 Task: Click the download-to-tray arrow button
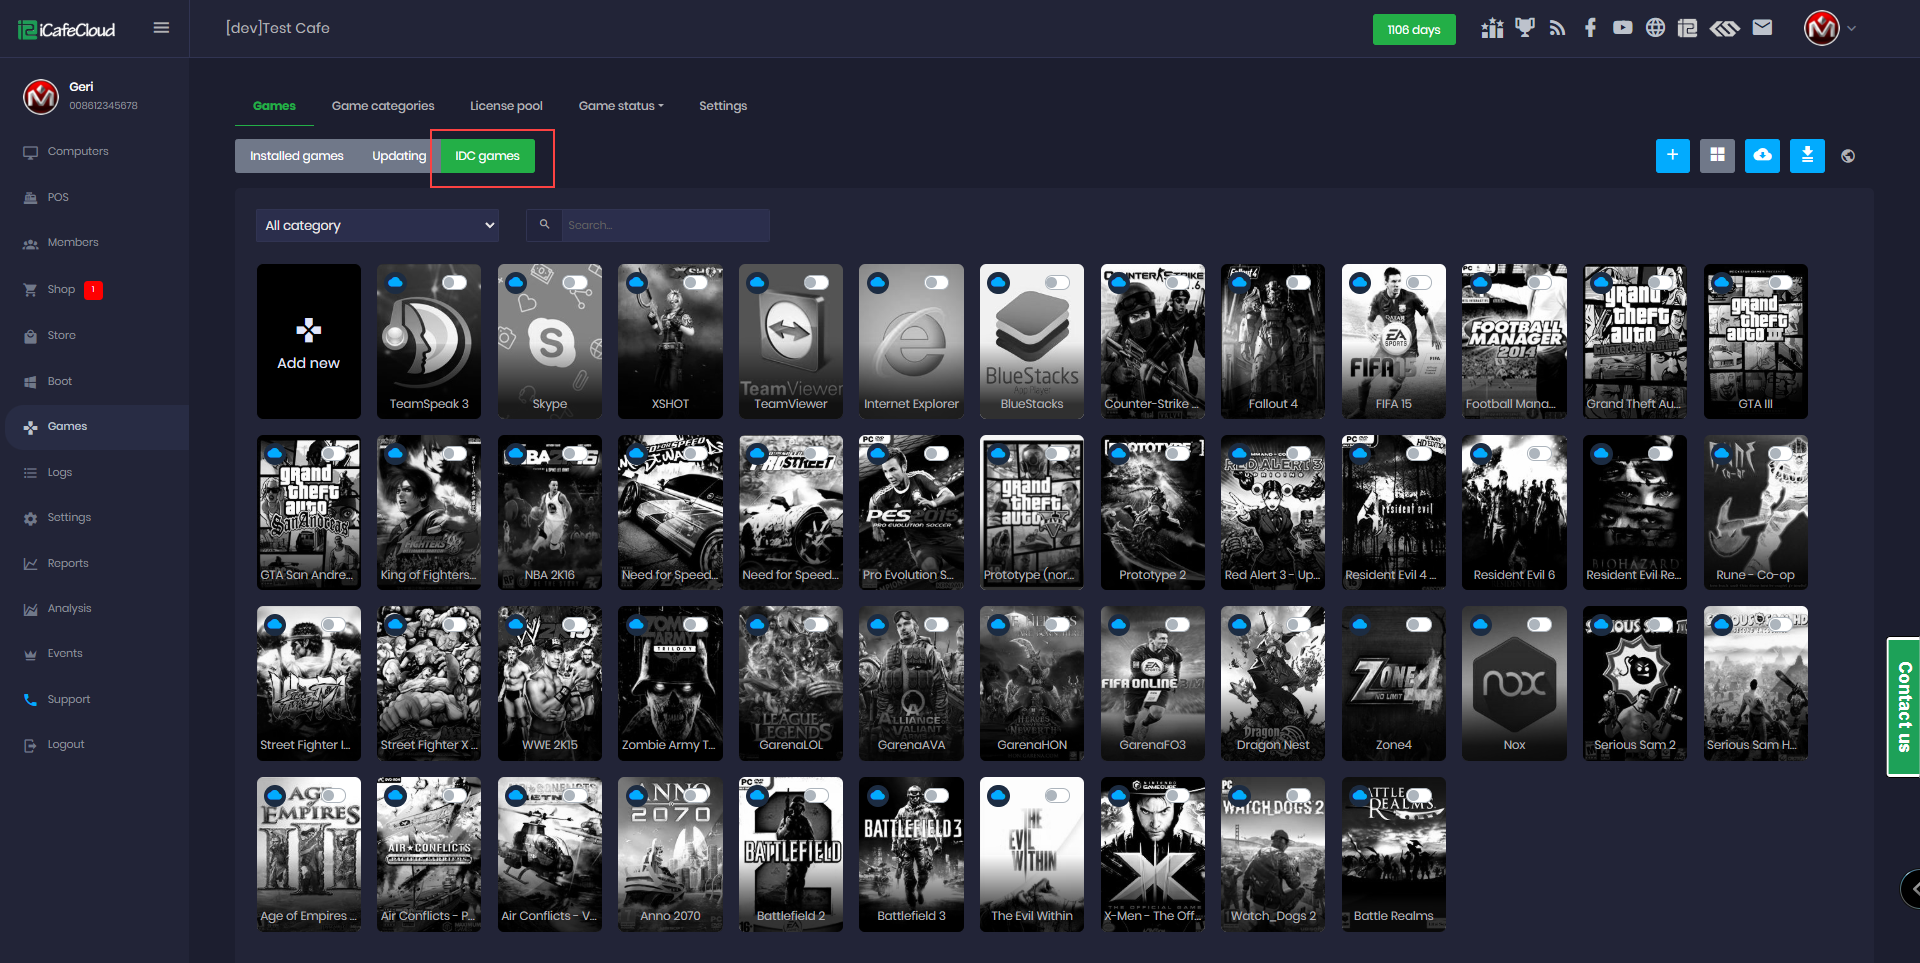point(1807,155)
